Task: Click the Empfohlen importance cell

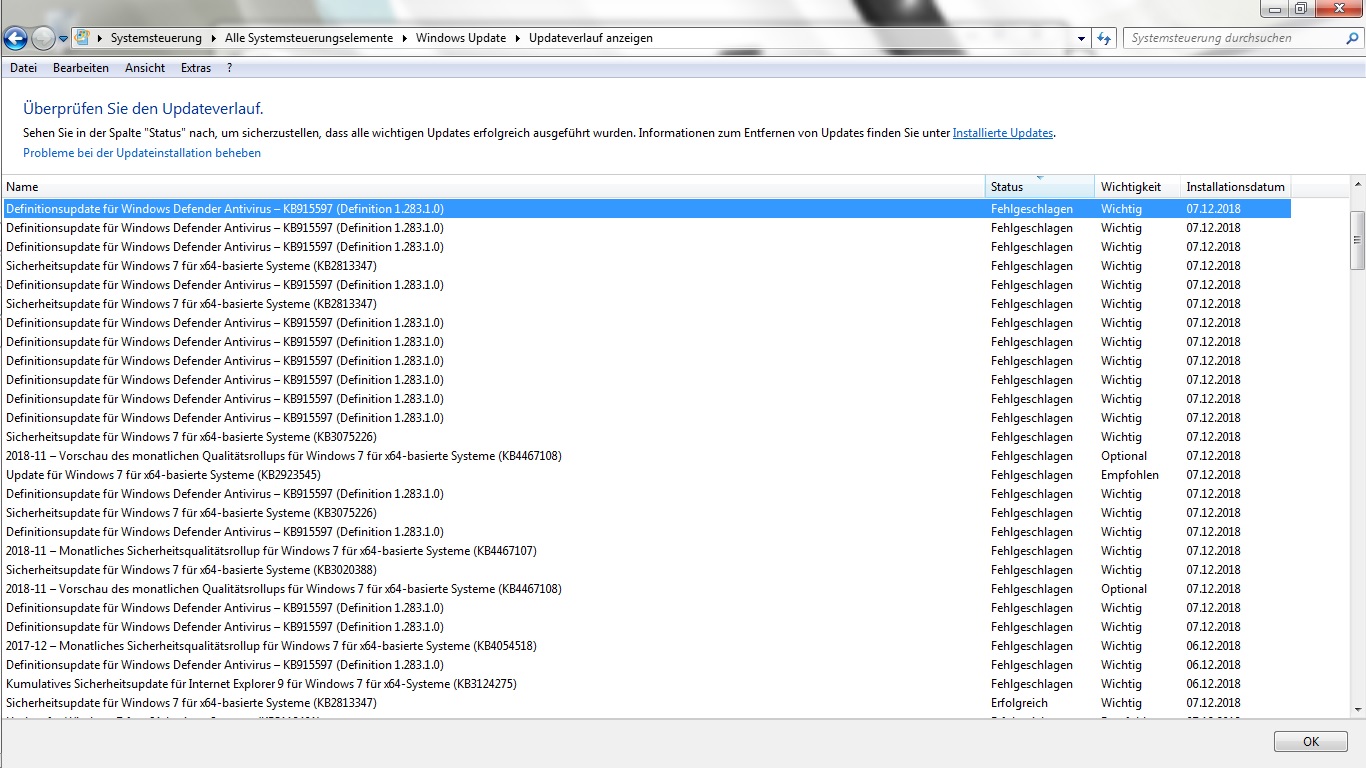Action: [1130, 475]
